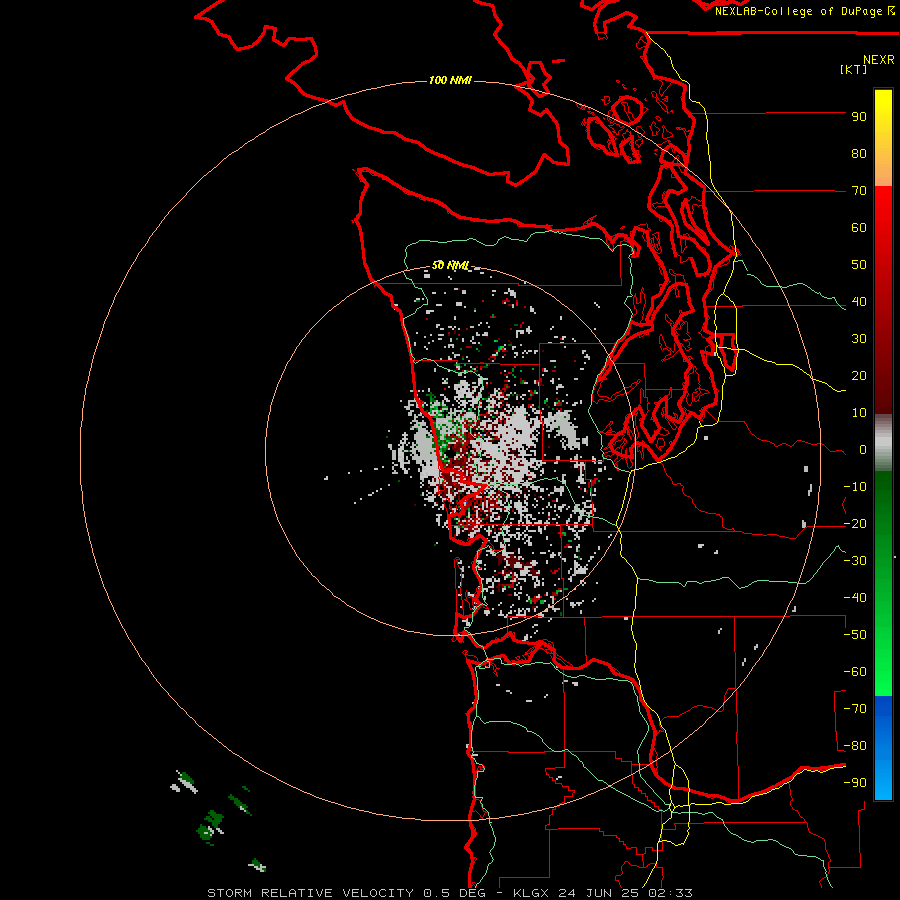Click the 0 scale value
Viewport: 900px width, 900px height.
point(863,450)
